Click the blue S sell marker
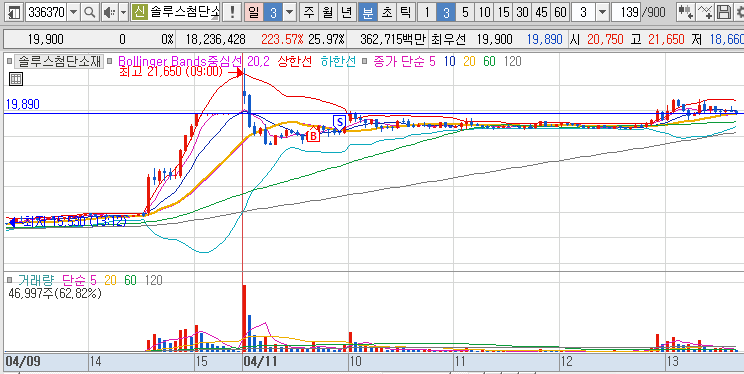This screenshot has width=744, height=374. pos(339,122)
